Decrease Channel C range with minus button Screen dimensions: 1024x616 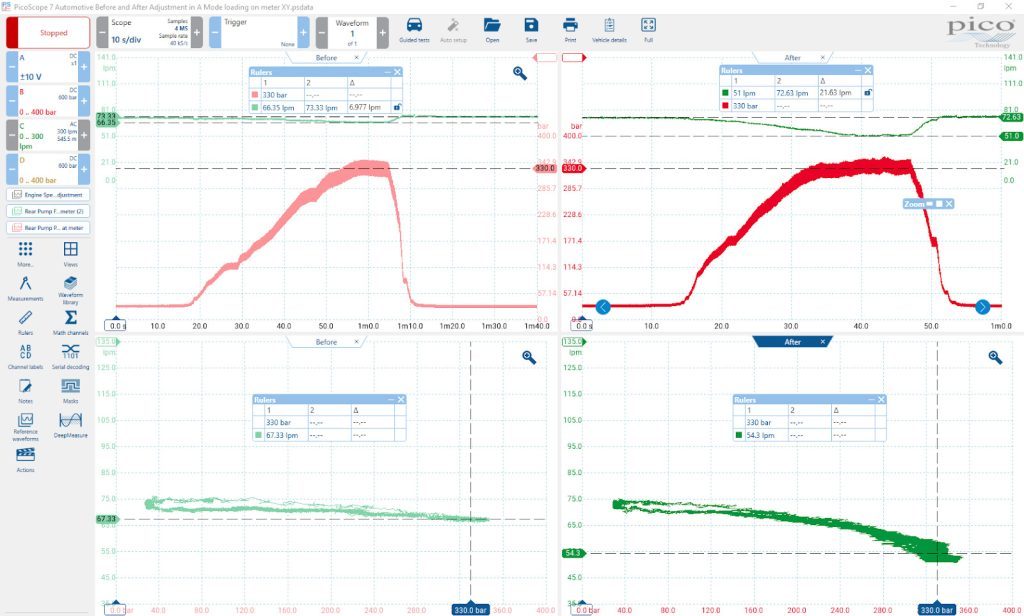pyautogui.click(x=12, y=135)
